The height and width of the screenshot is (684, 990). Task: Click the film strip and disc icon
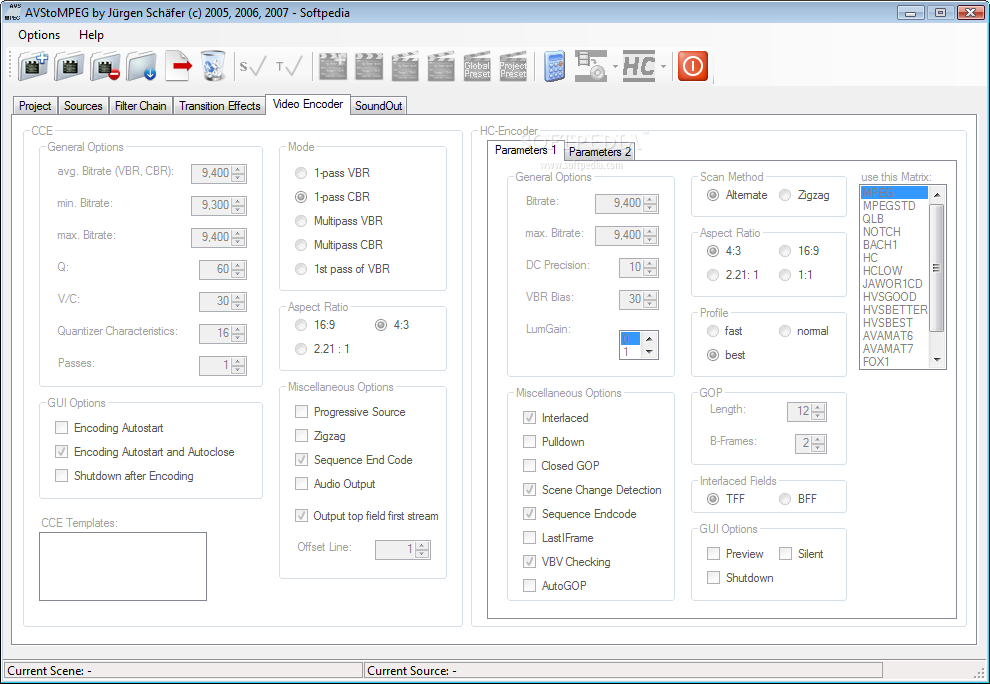(x=590, y=66)
